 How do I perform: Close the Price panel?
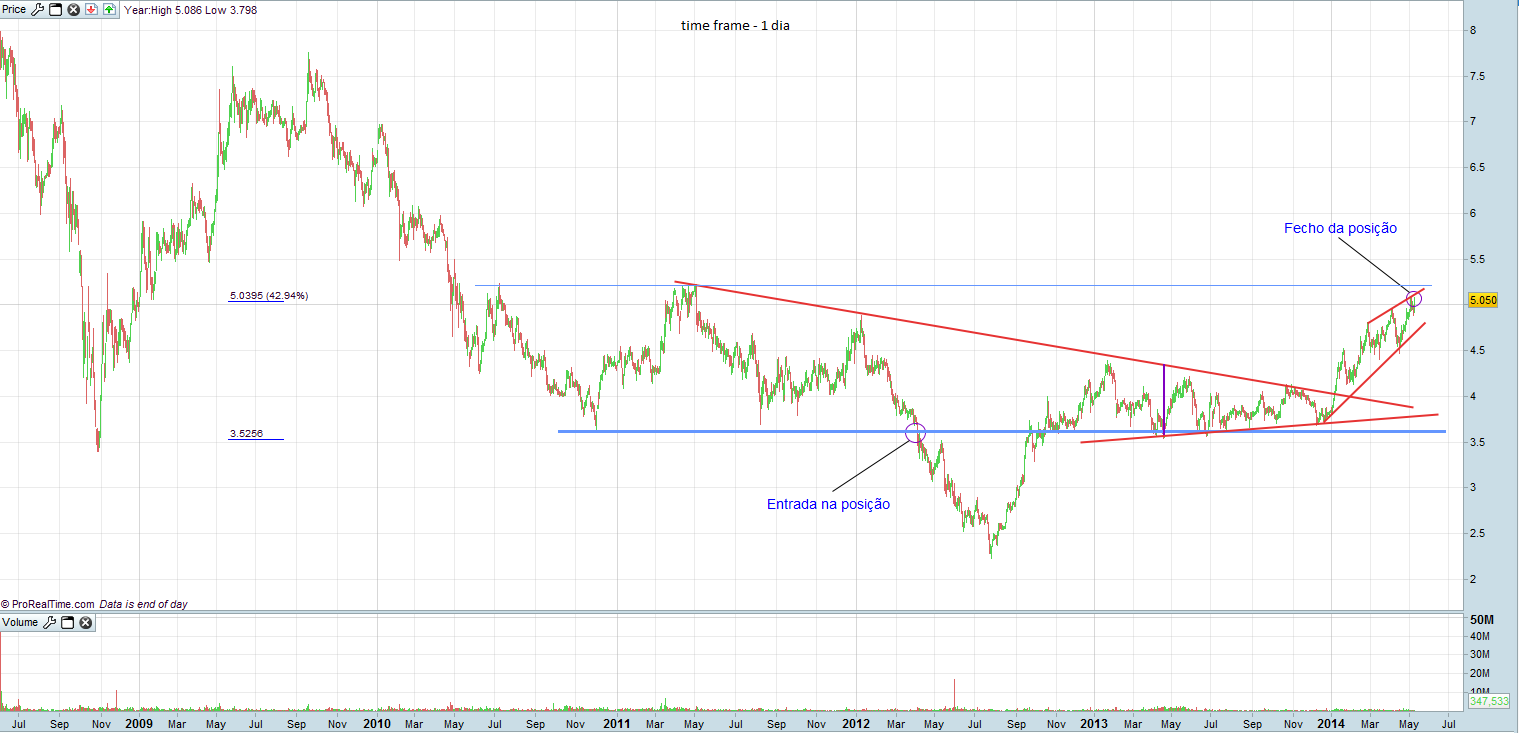73,9
